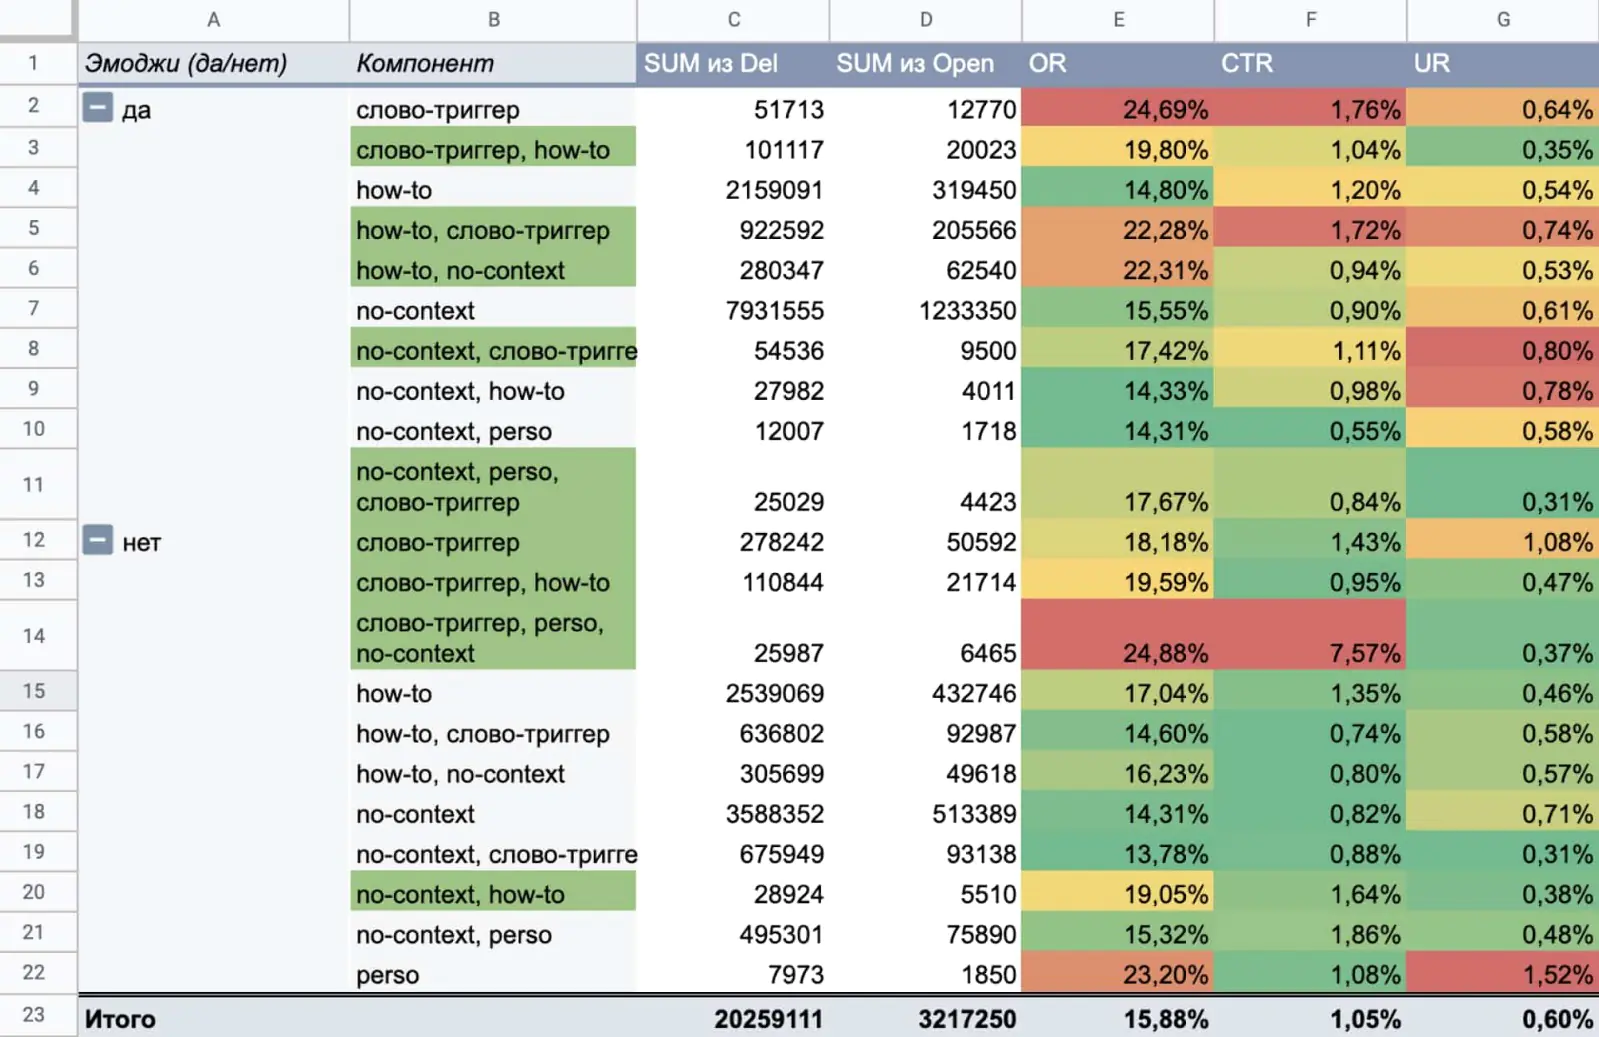Select cell with value 1233350
Image resolution: width=1599 pixels, height=1037 pixels.
point(926,310)
